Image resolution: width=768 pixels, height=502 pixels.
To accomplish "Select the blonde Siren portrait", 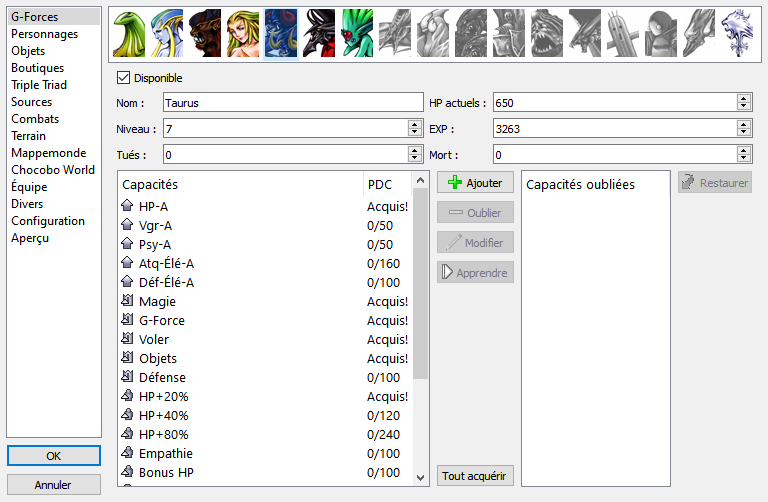I will click(243, 34).
